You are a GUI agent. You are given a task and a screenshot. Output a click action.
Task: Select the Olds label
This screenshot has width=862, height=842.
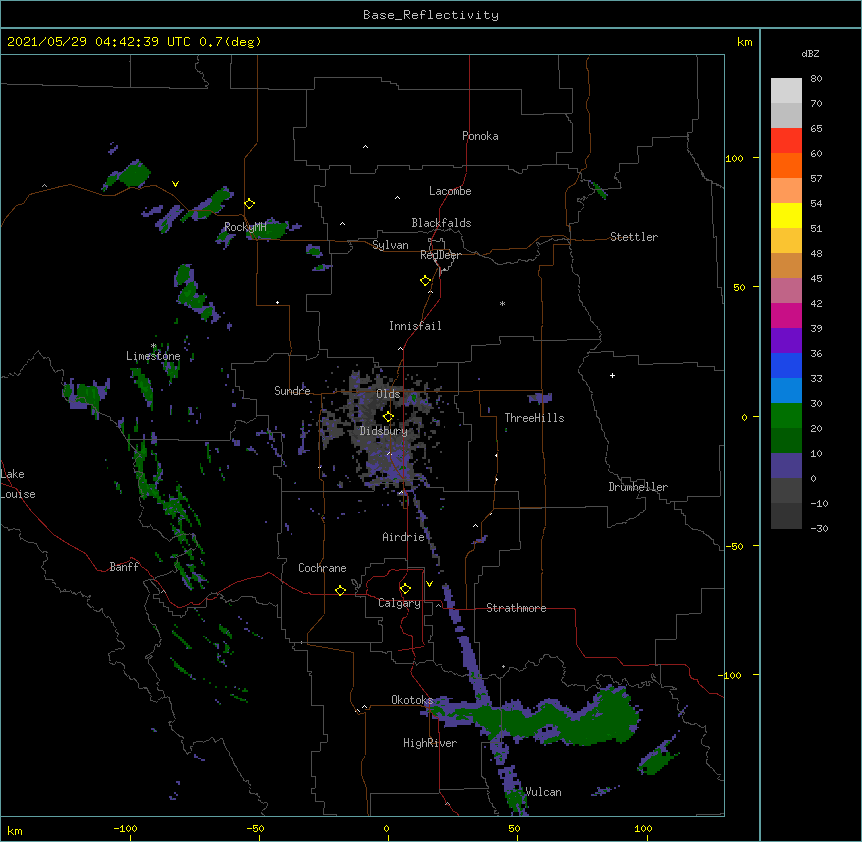388,394
